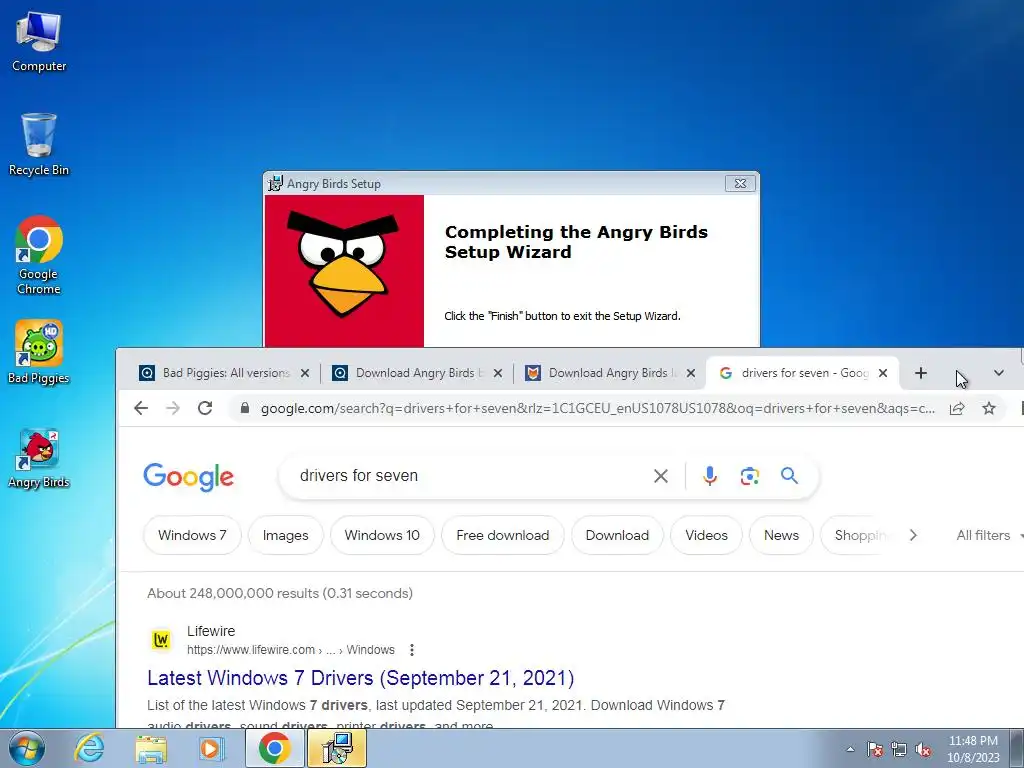Select the Google Chrome desktop shortcut

(39, 255)
